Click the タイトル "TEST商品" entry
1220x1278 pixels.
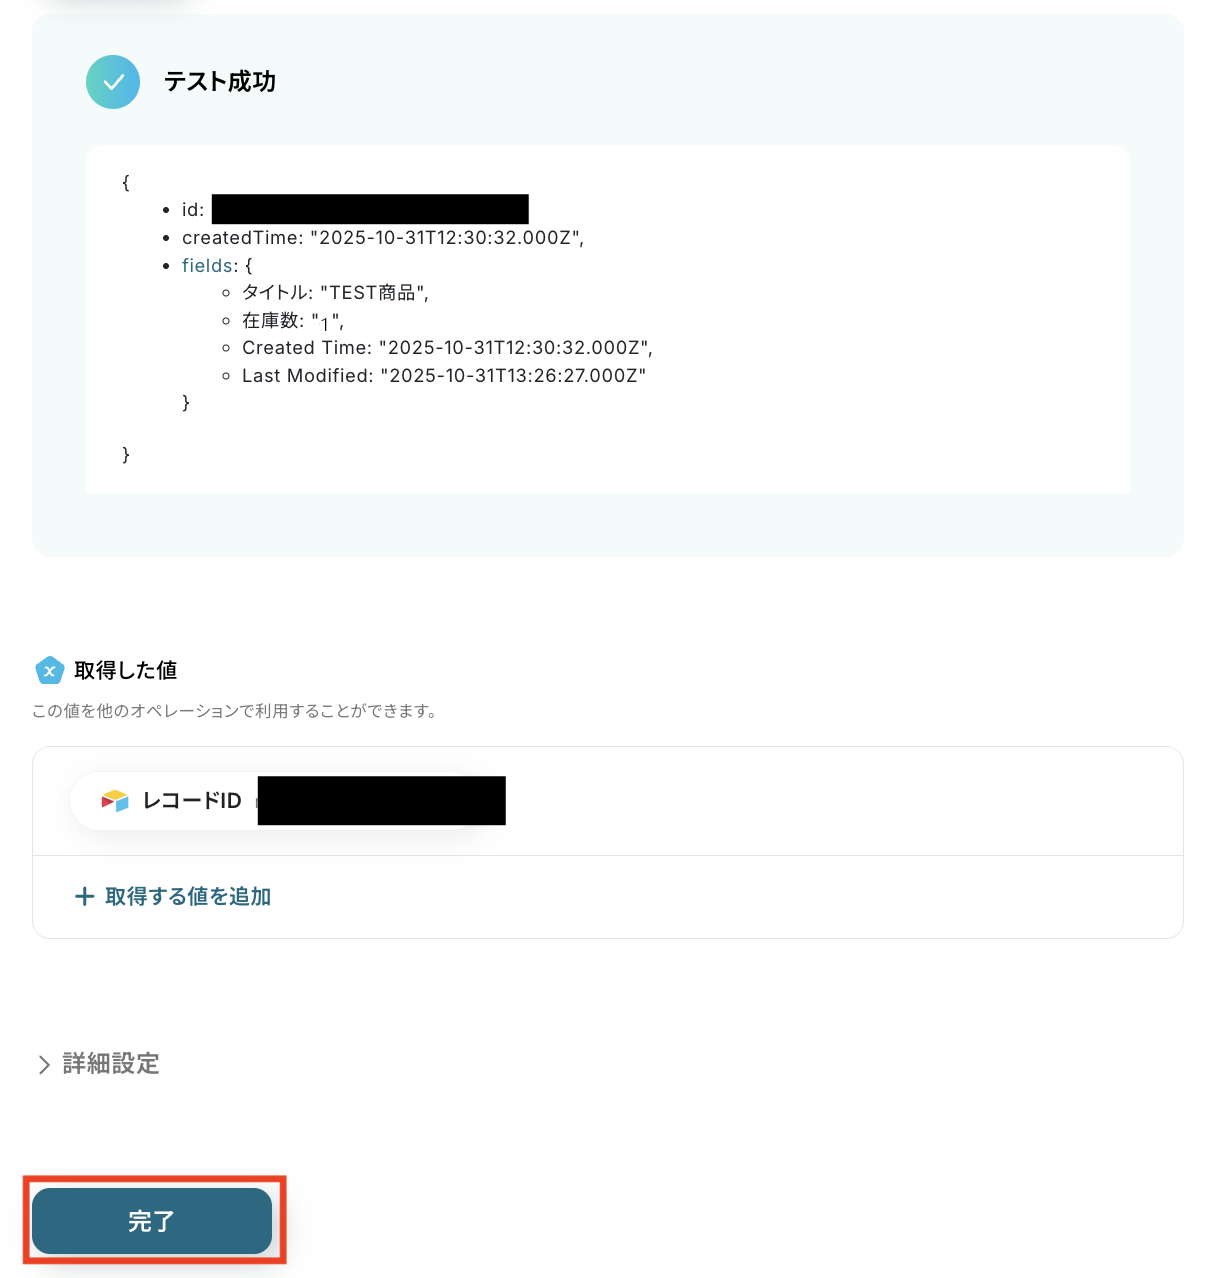click(x=336, y=293)
